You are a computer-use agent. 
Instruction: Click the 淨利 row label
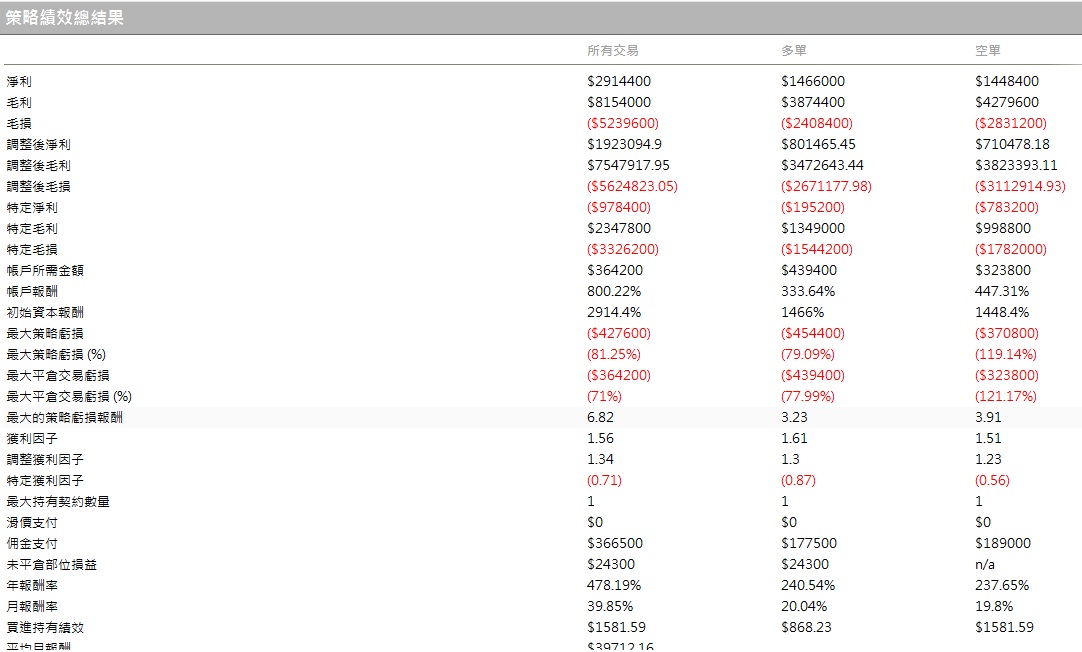tap(19, 81)
